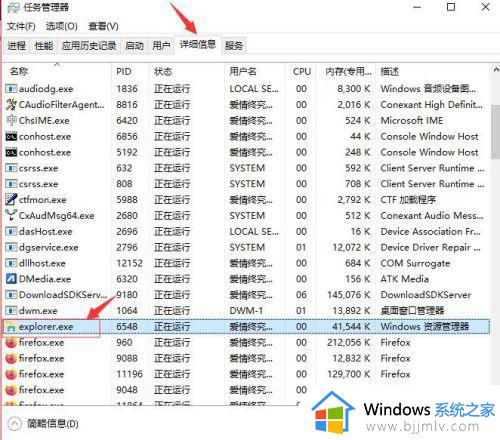Click PID value 12152
This screenshot has width=500, height=440.
click(129, 263)
